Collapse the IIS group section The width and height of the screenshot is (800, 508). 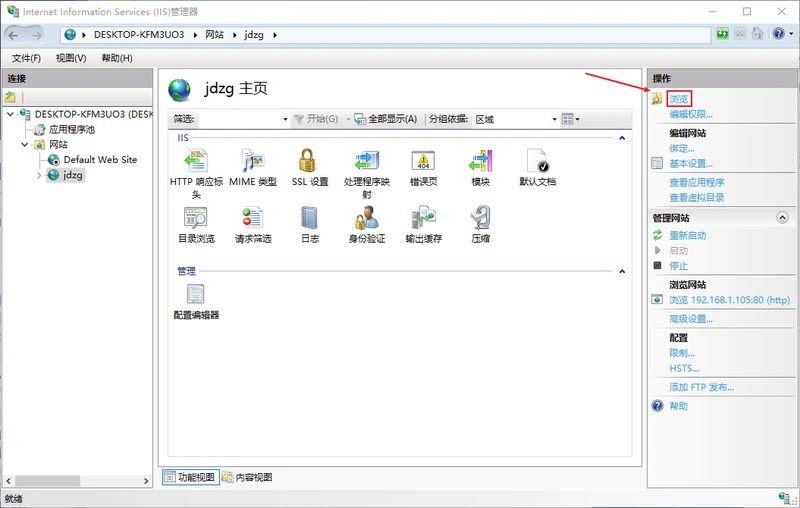[x=622, y=138]
